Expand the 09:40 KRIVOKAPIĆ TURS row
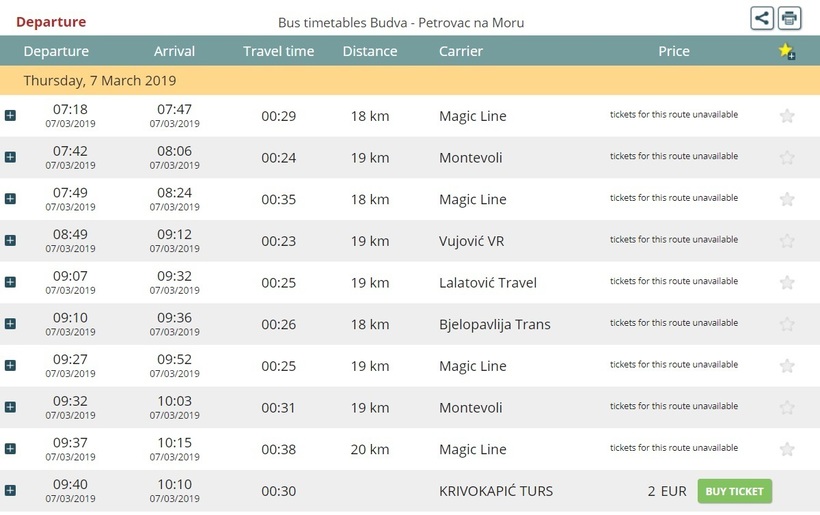 coord(10,490)
